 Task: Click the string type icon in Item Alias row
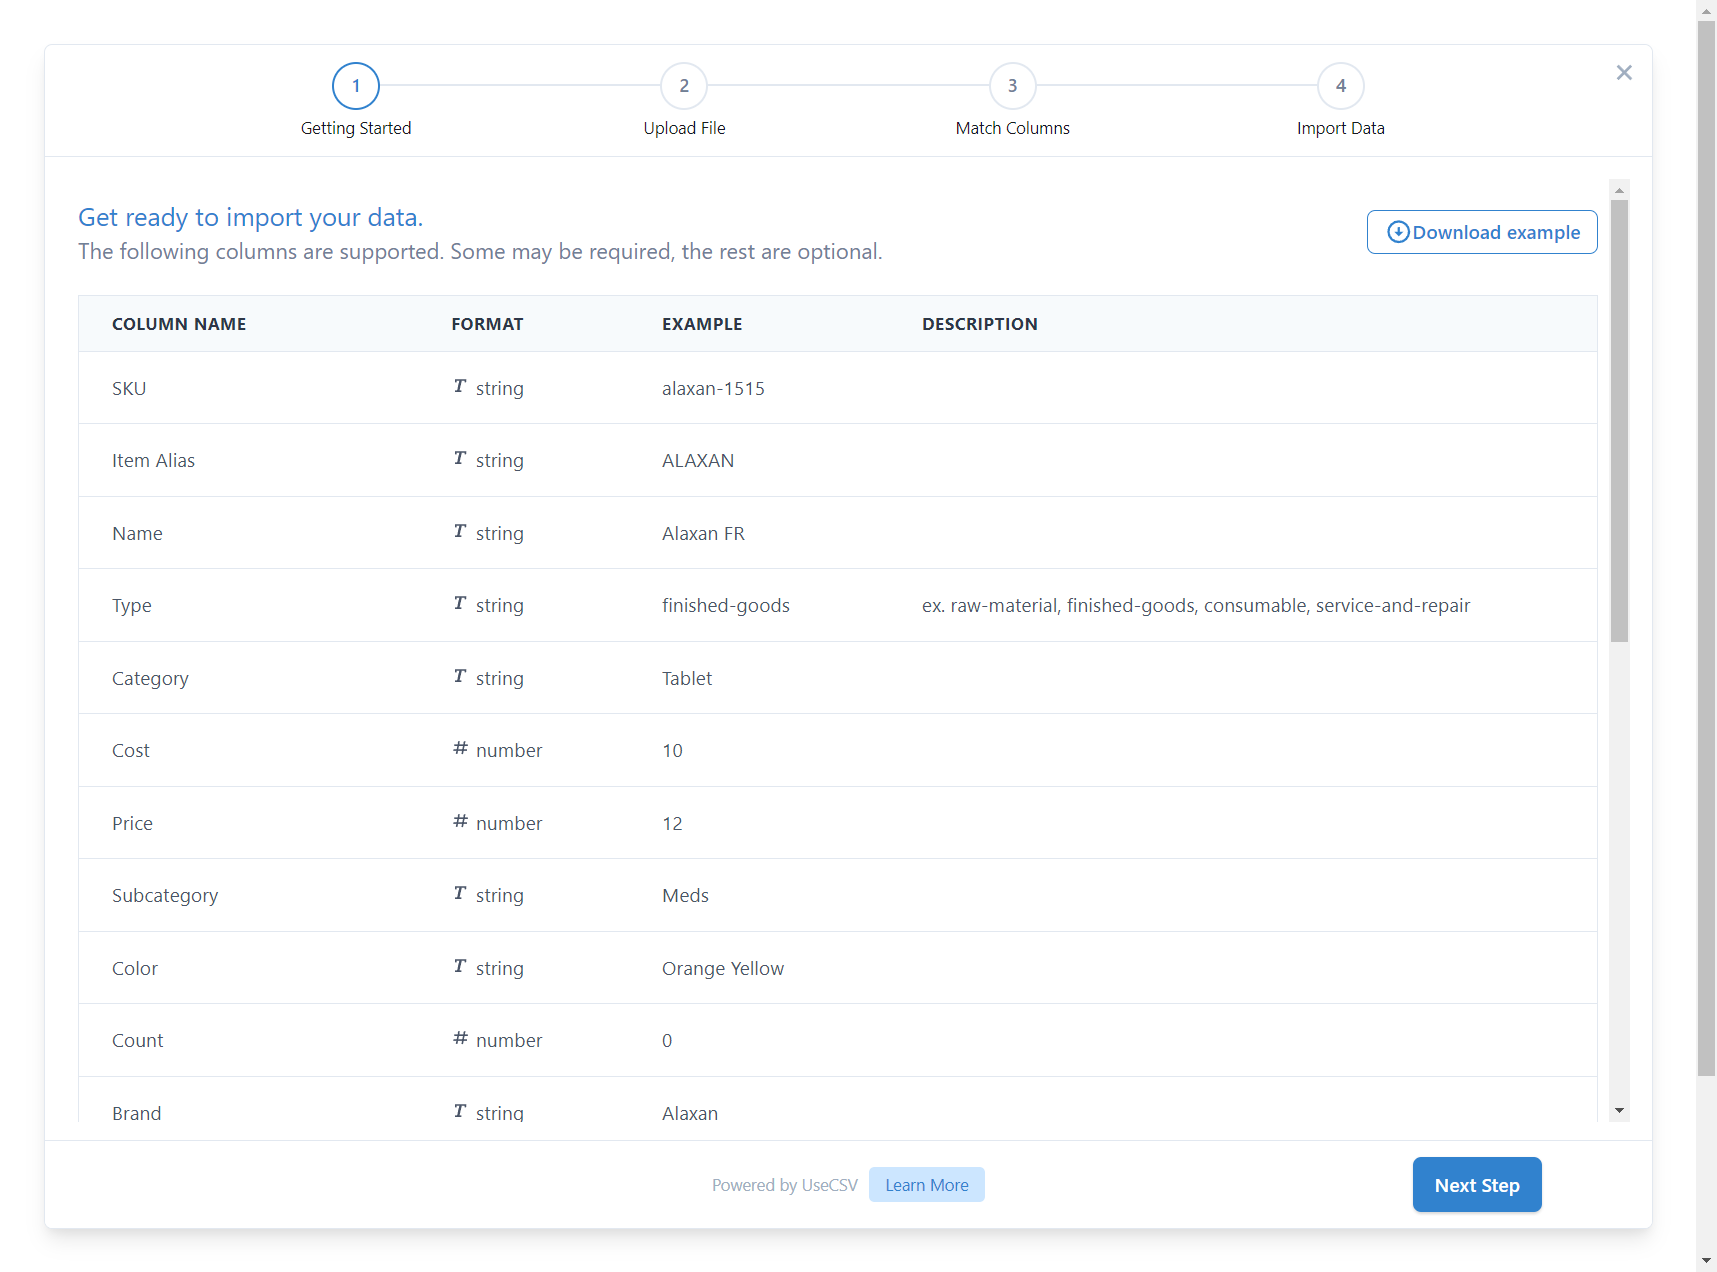point(460,458)
